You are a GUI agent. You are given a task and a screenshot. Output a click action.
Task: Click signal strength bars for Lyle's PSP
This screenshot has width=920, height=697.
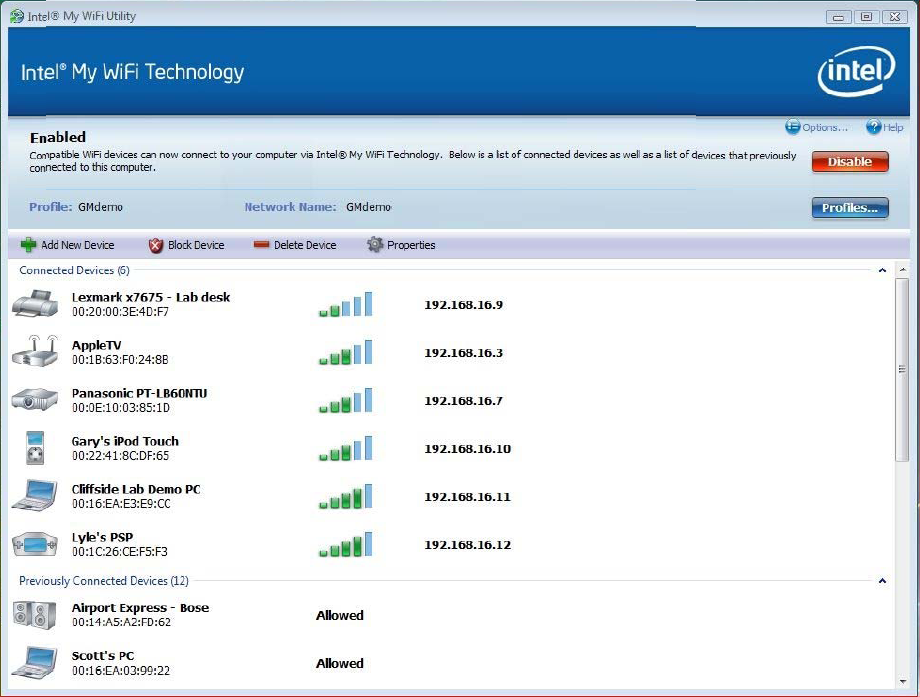pyautogui.click(x=346, y=544)
